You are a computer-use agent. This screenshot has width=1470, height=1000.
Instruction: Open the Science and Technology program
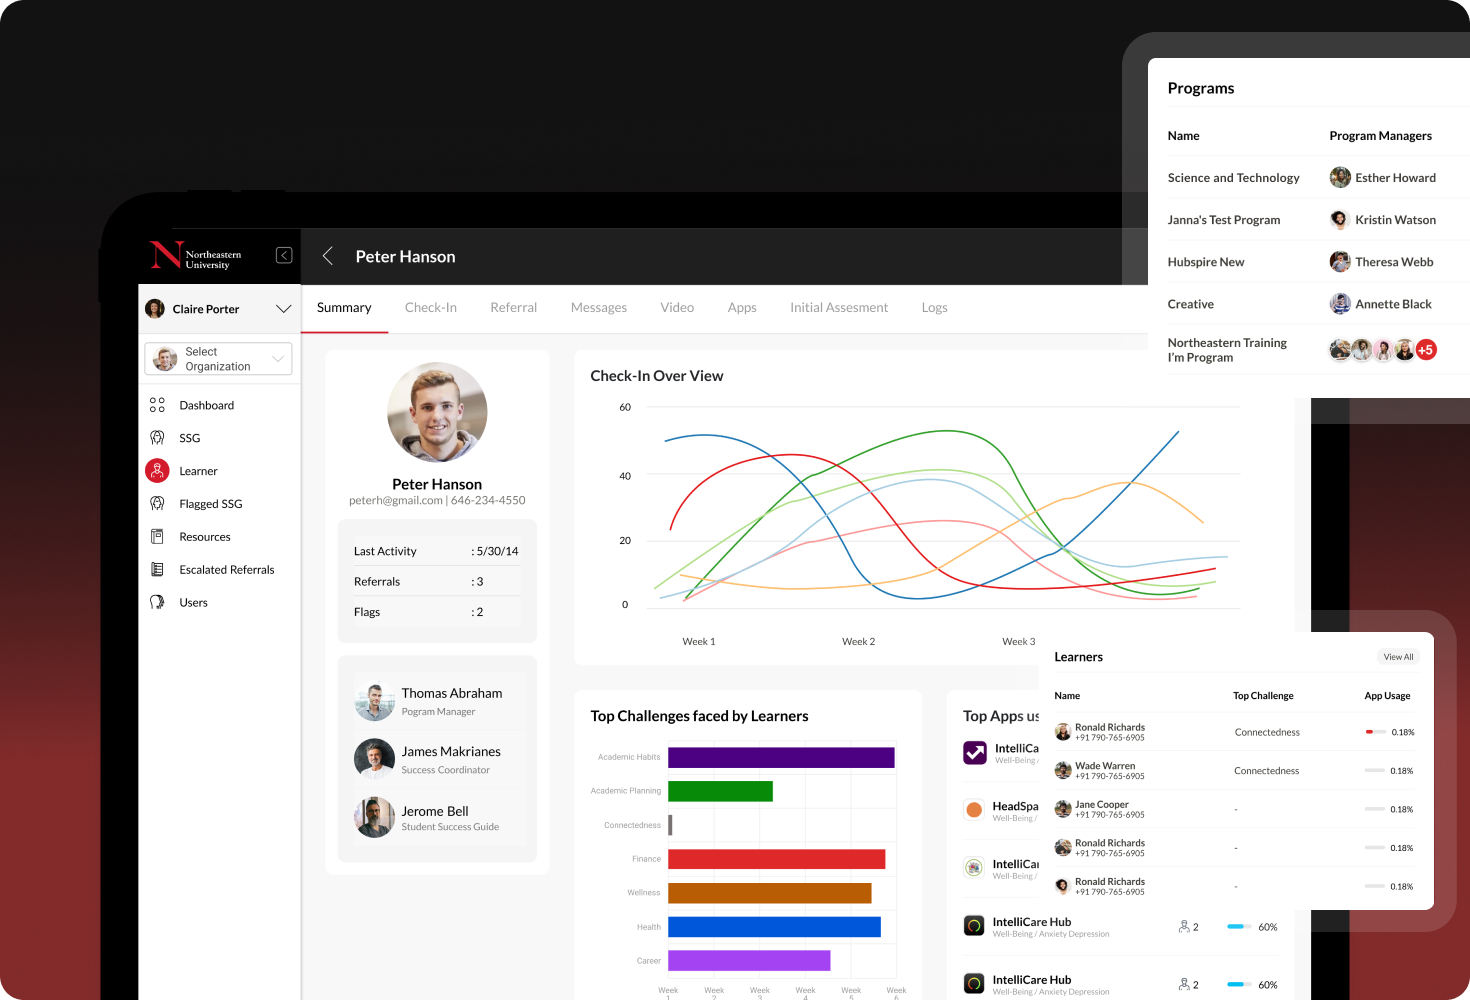[1233, 178]
